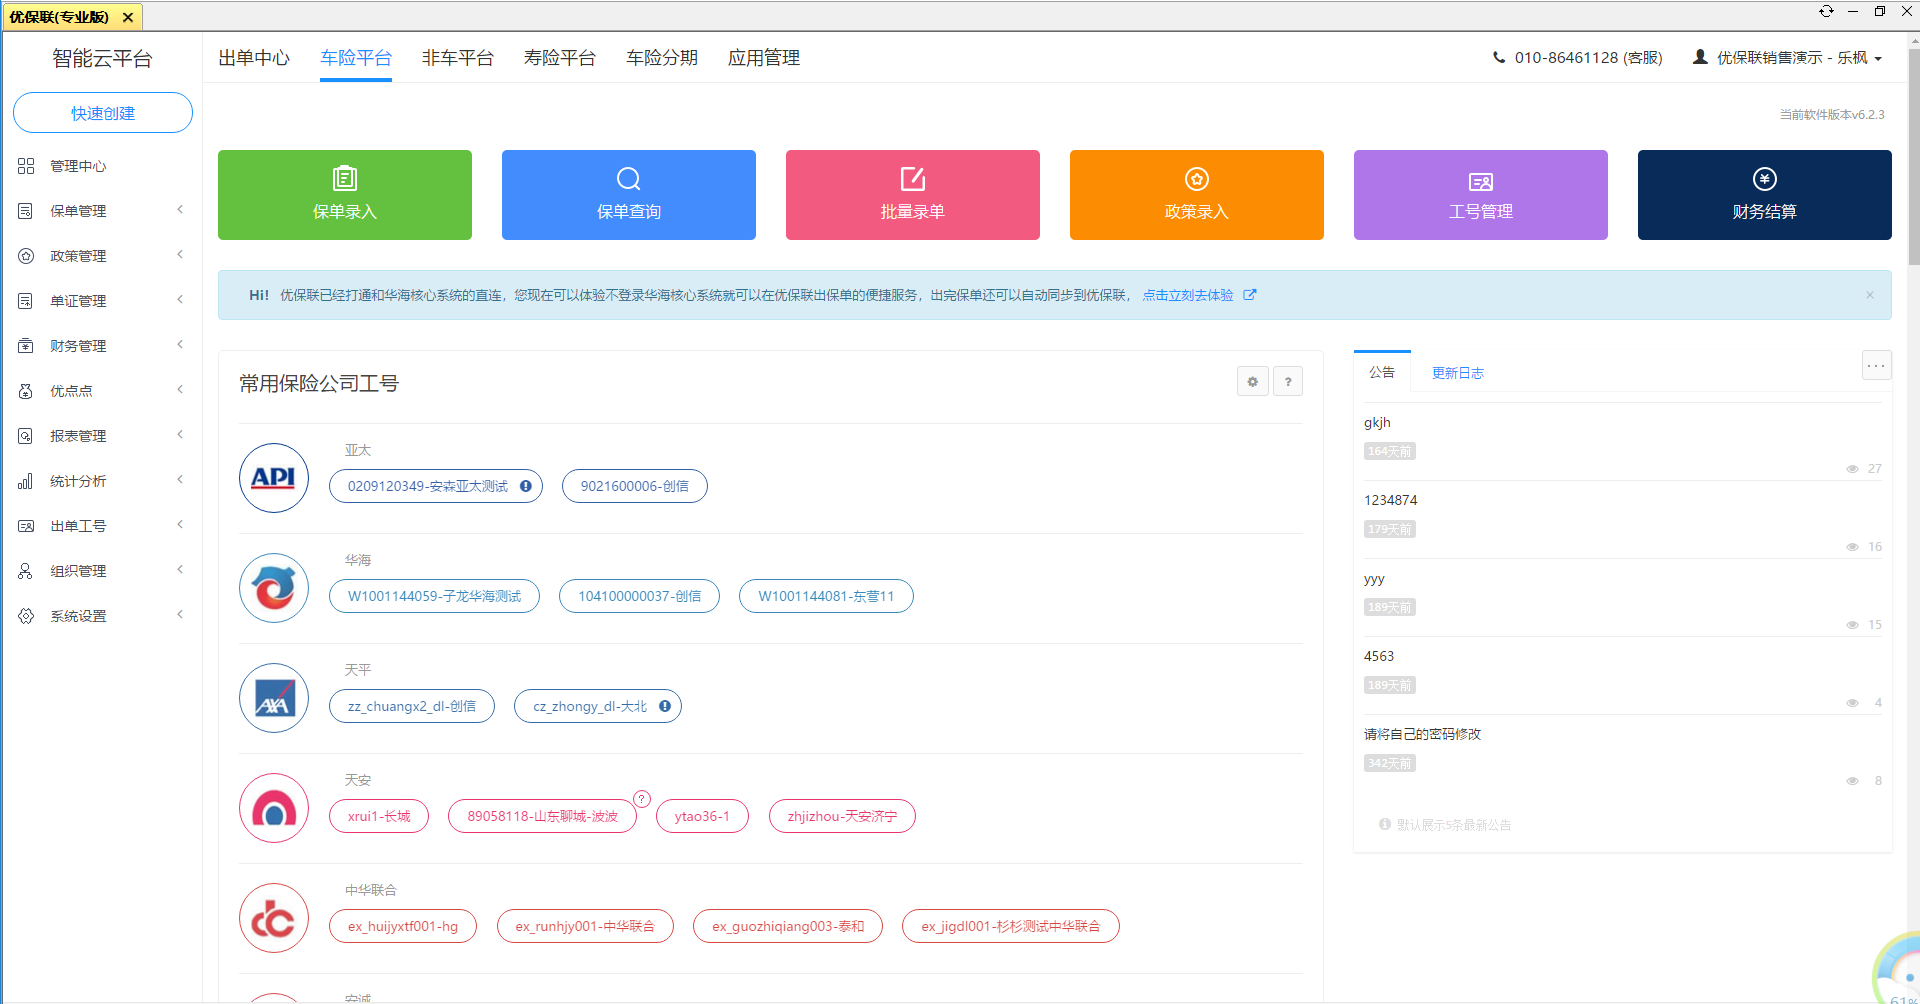Open the blue 保单查询 tile

(x=629, y=195)
